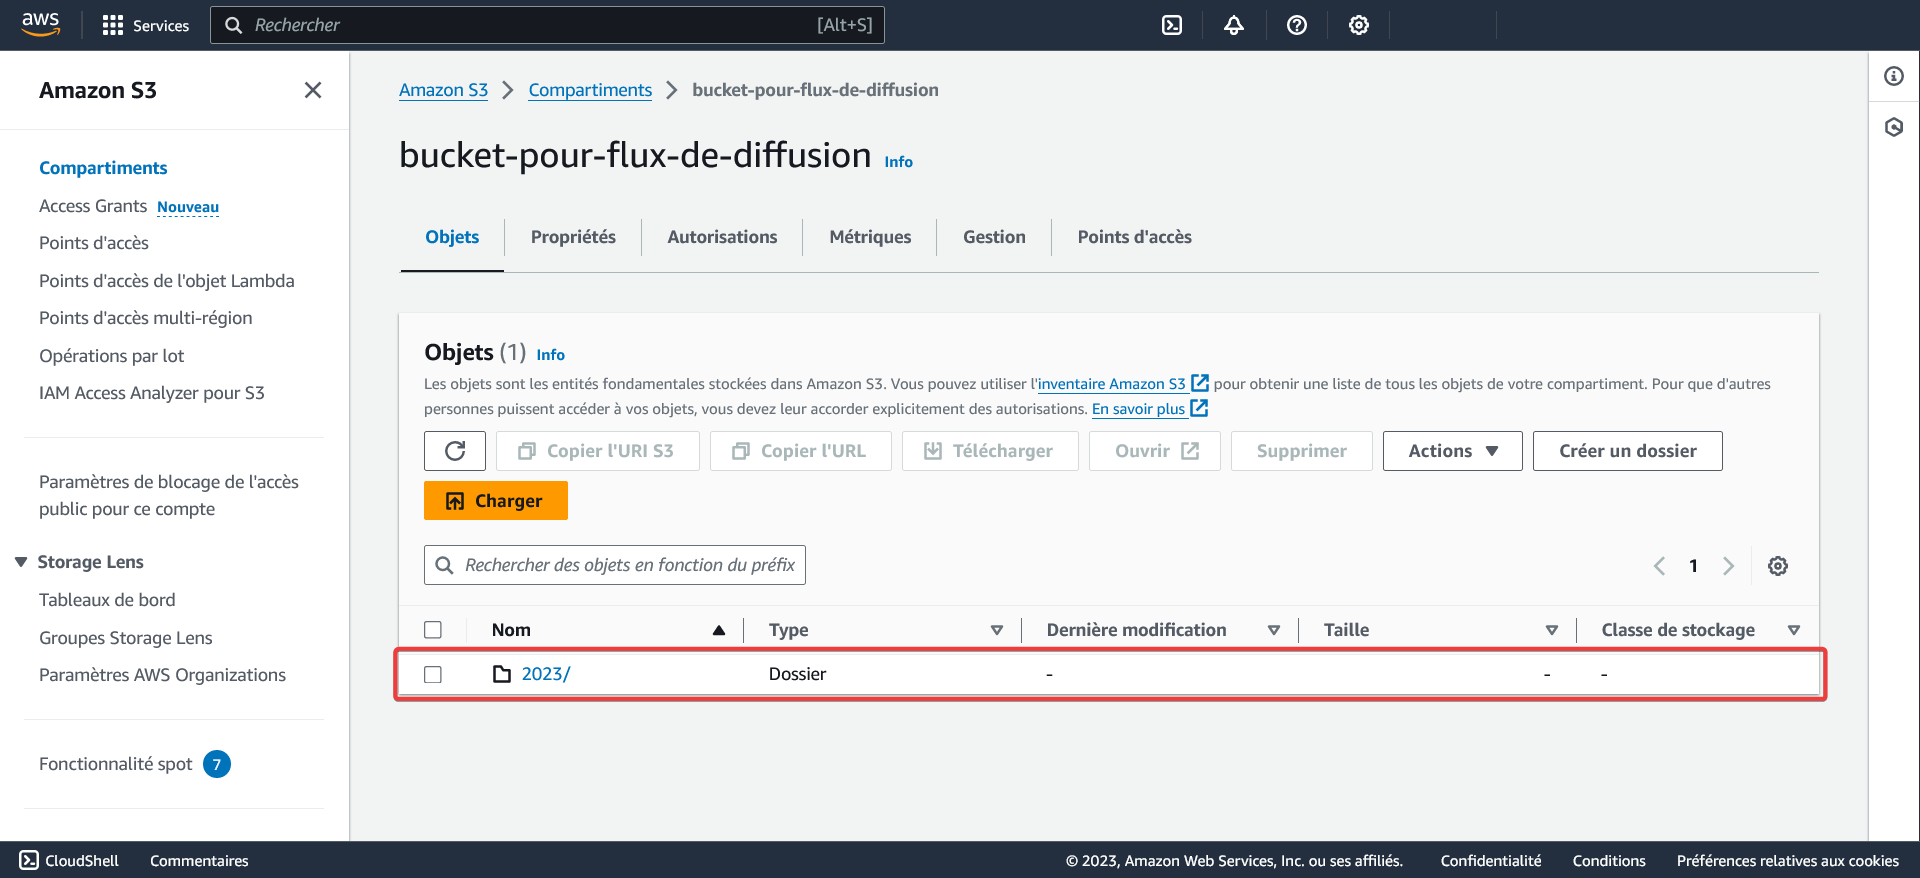The height and width of the screenshot is (878, 1920).
Task: Click the Ouvrir button
Action: click(x=1155, y=451)
